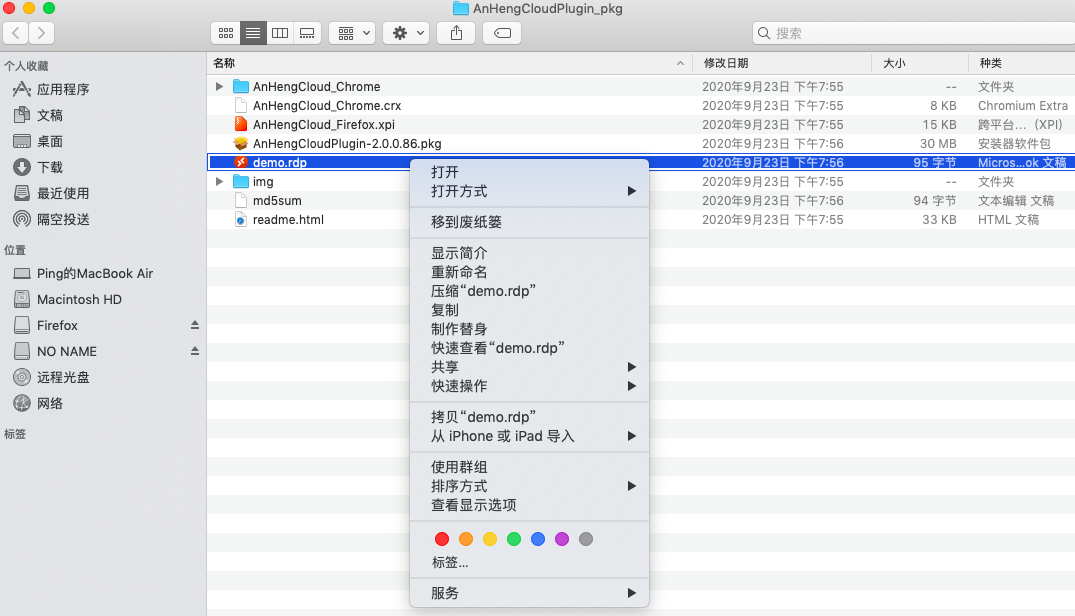The image size is (1075, 616).
Task: Choose 移到废纸篓 from context menu
Action: point(529,222)
